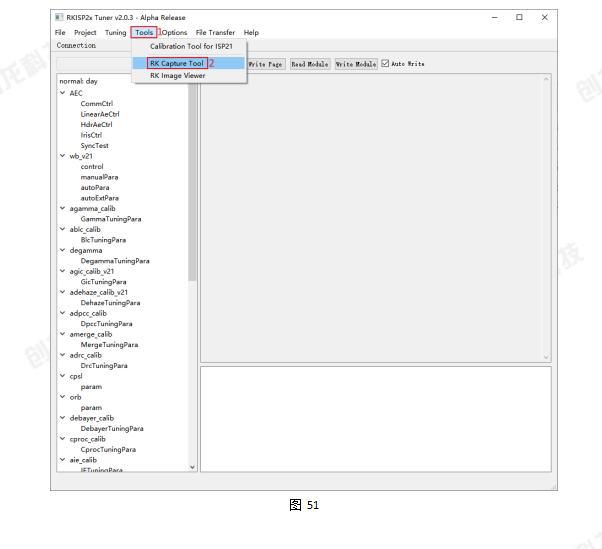The image size is (602, 549).
Task: Collapse the AEC tree node
Action: tap(63, 93)
